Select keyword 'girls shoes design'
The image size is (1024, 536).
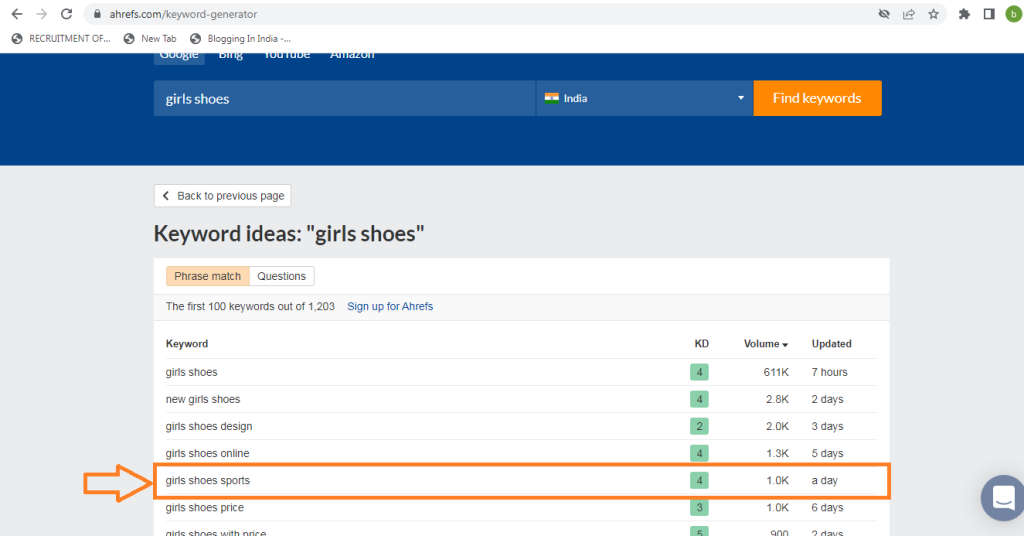point(209,426)
